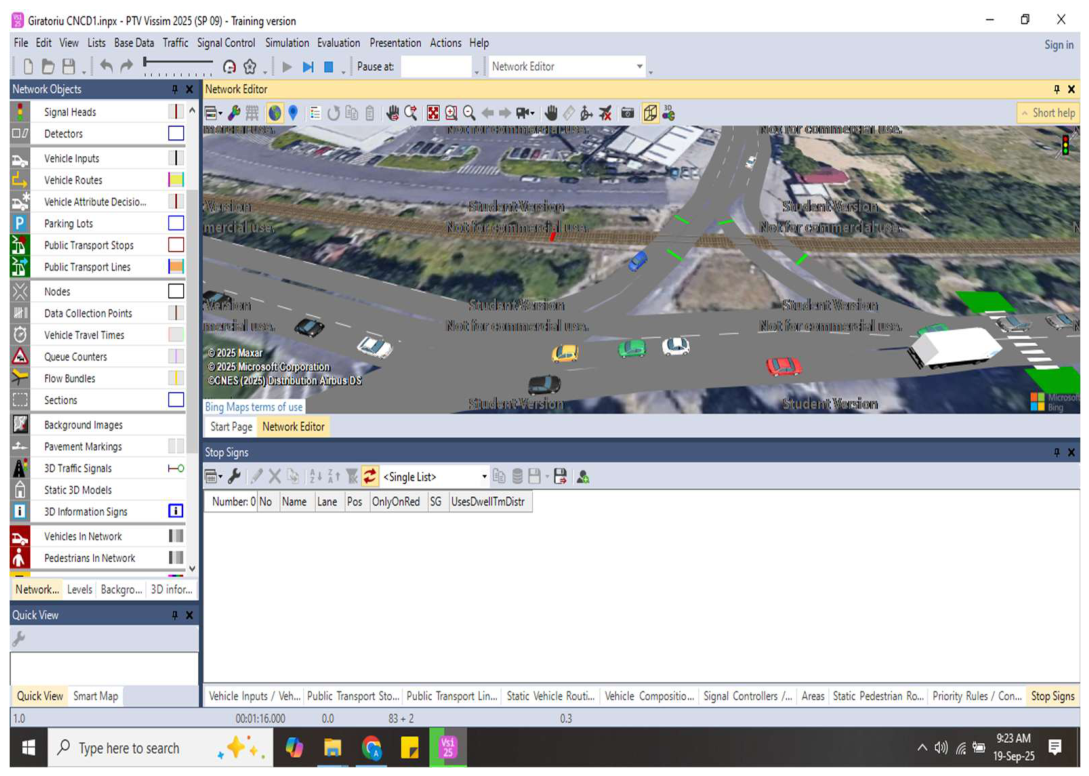
Task: Toggle Detectors visibility box
Action: (x=176, y=133)
